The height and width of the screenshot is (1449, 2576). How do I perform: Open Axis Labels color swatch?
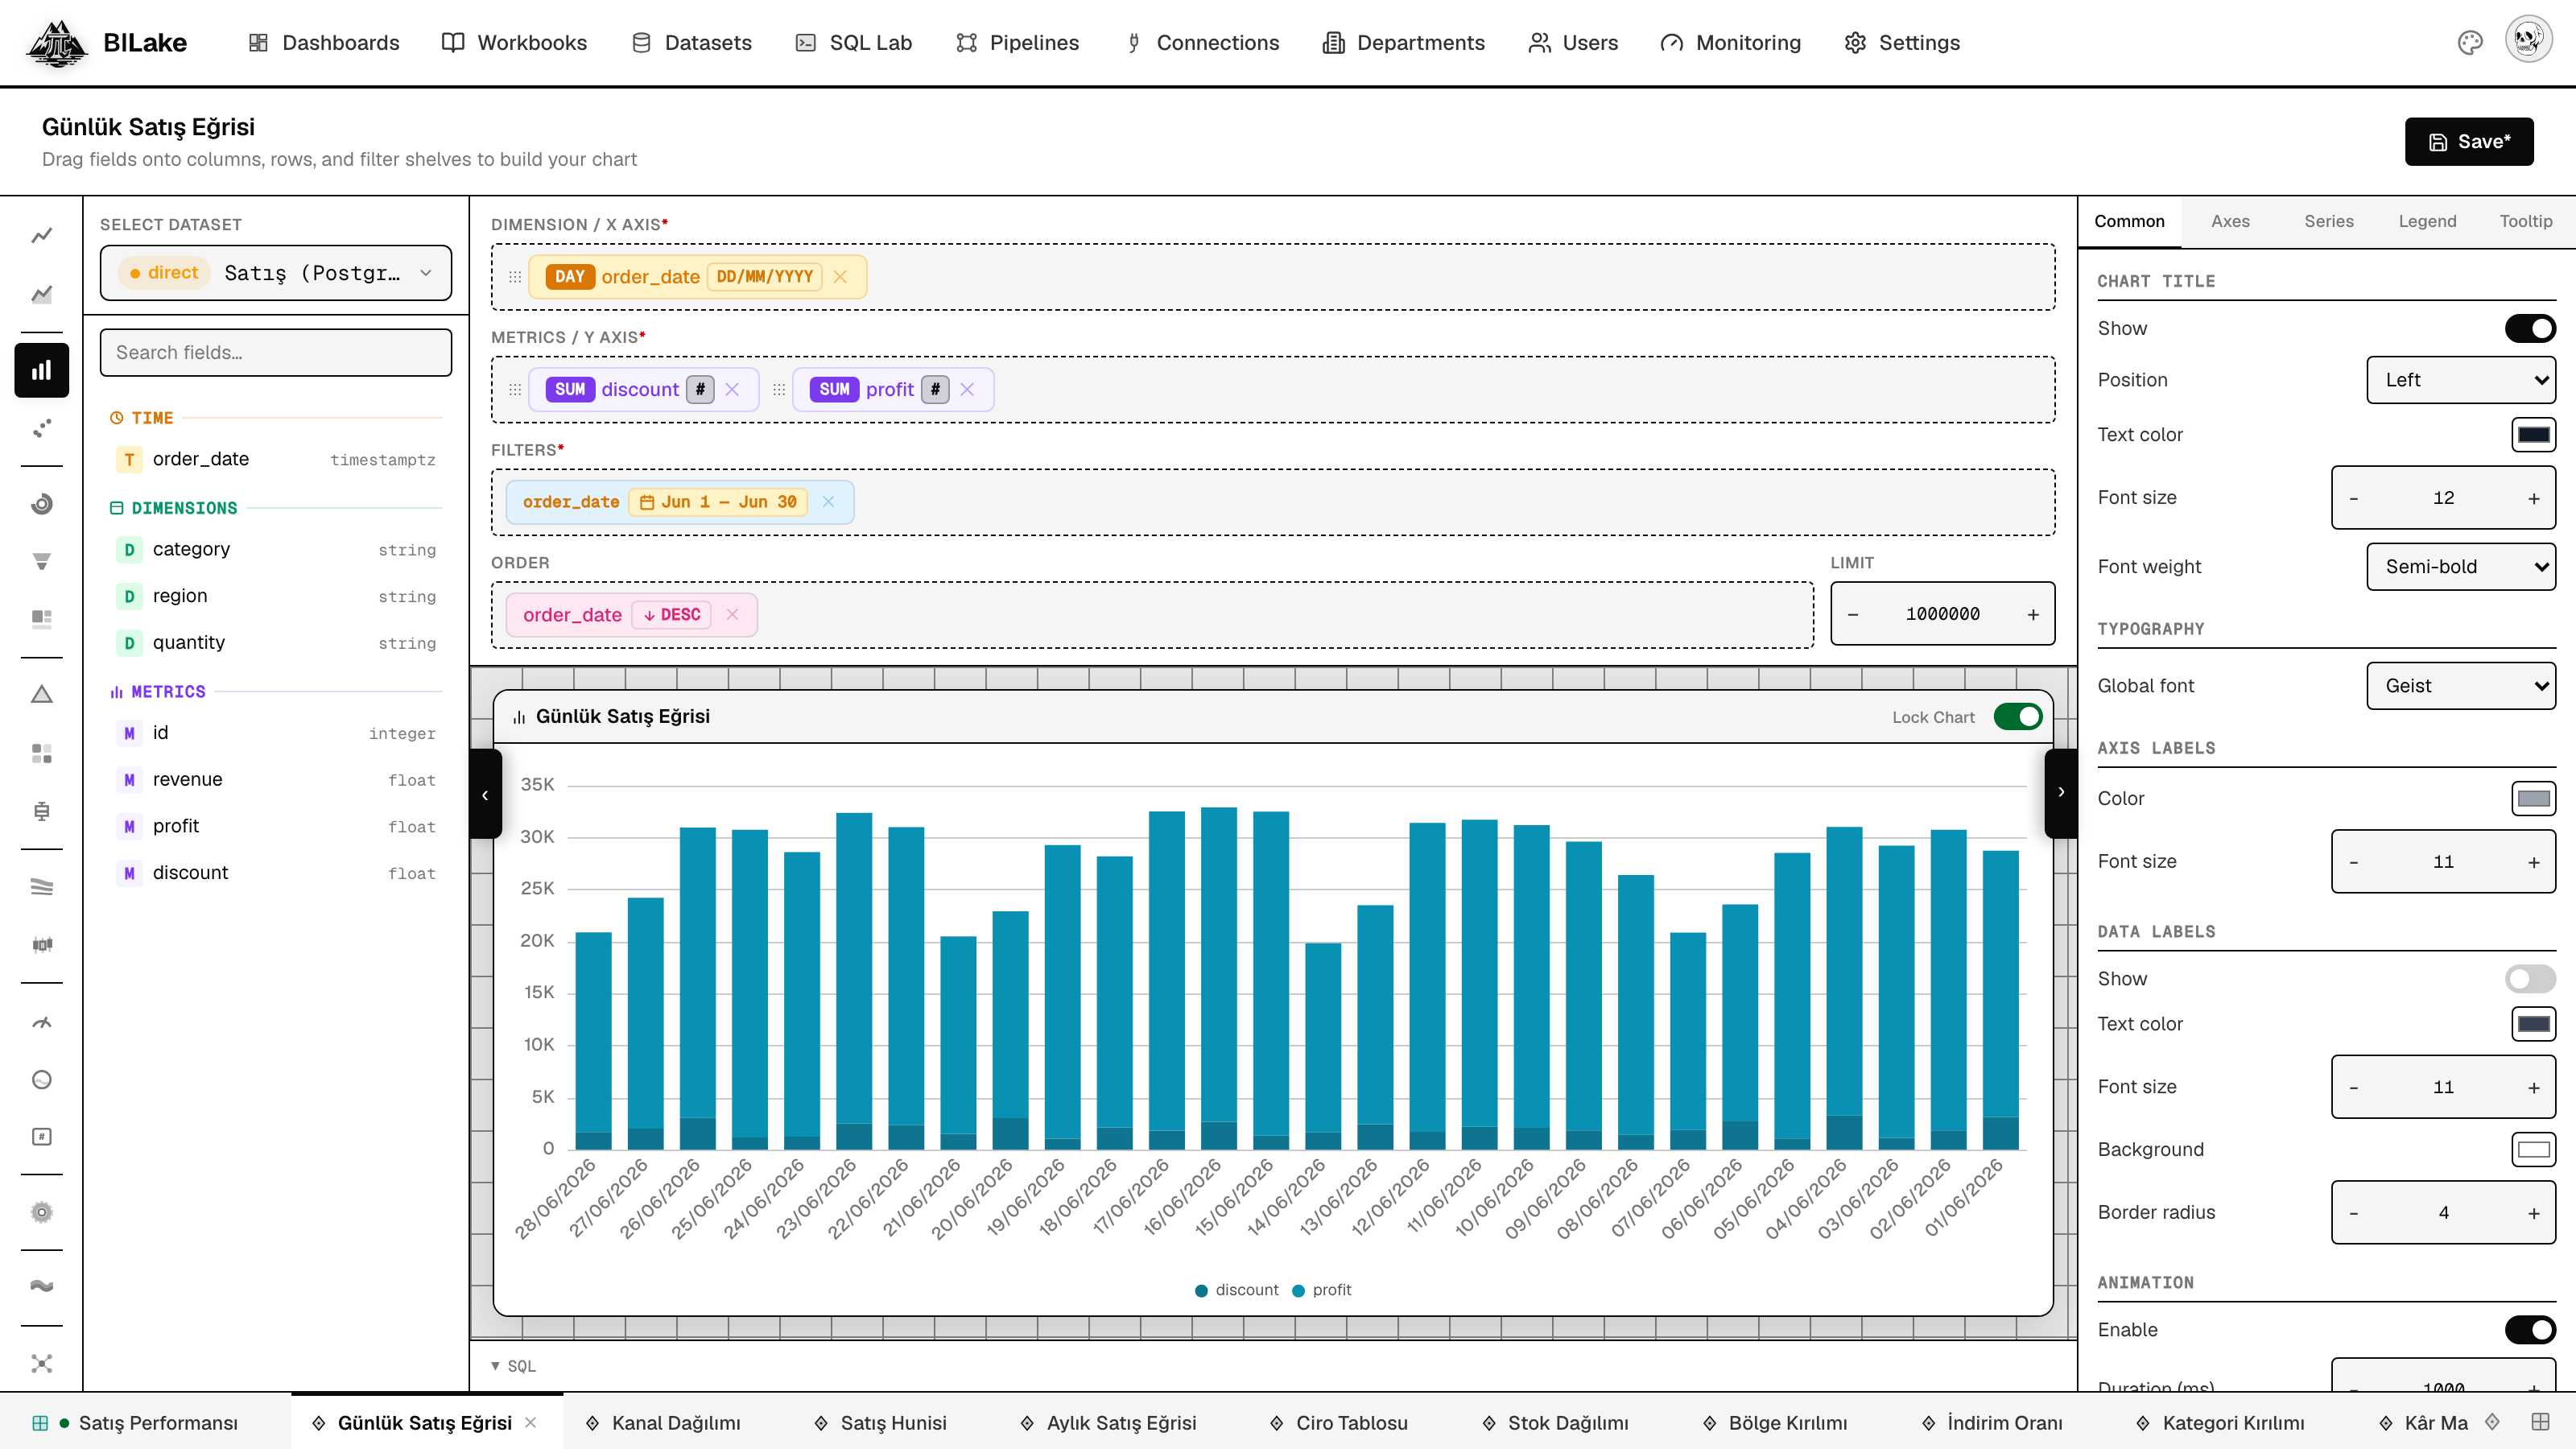coord(2533,799)
